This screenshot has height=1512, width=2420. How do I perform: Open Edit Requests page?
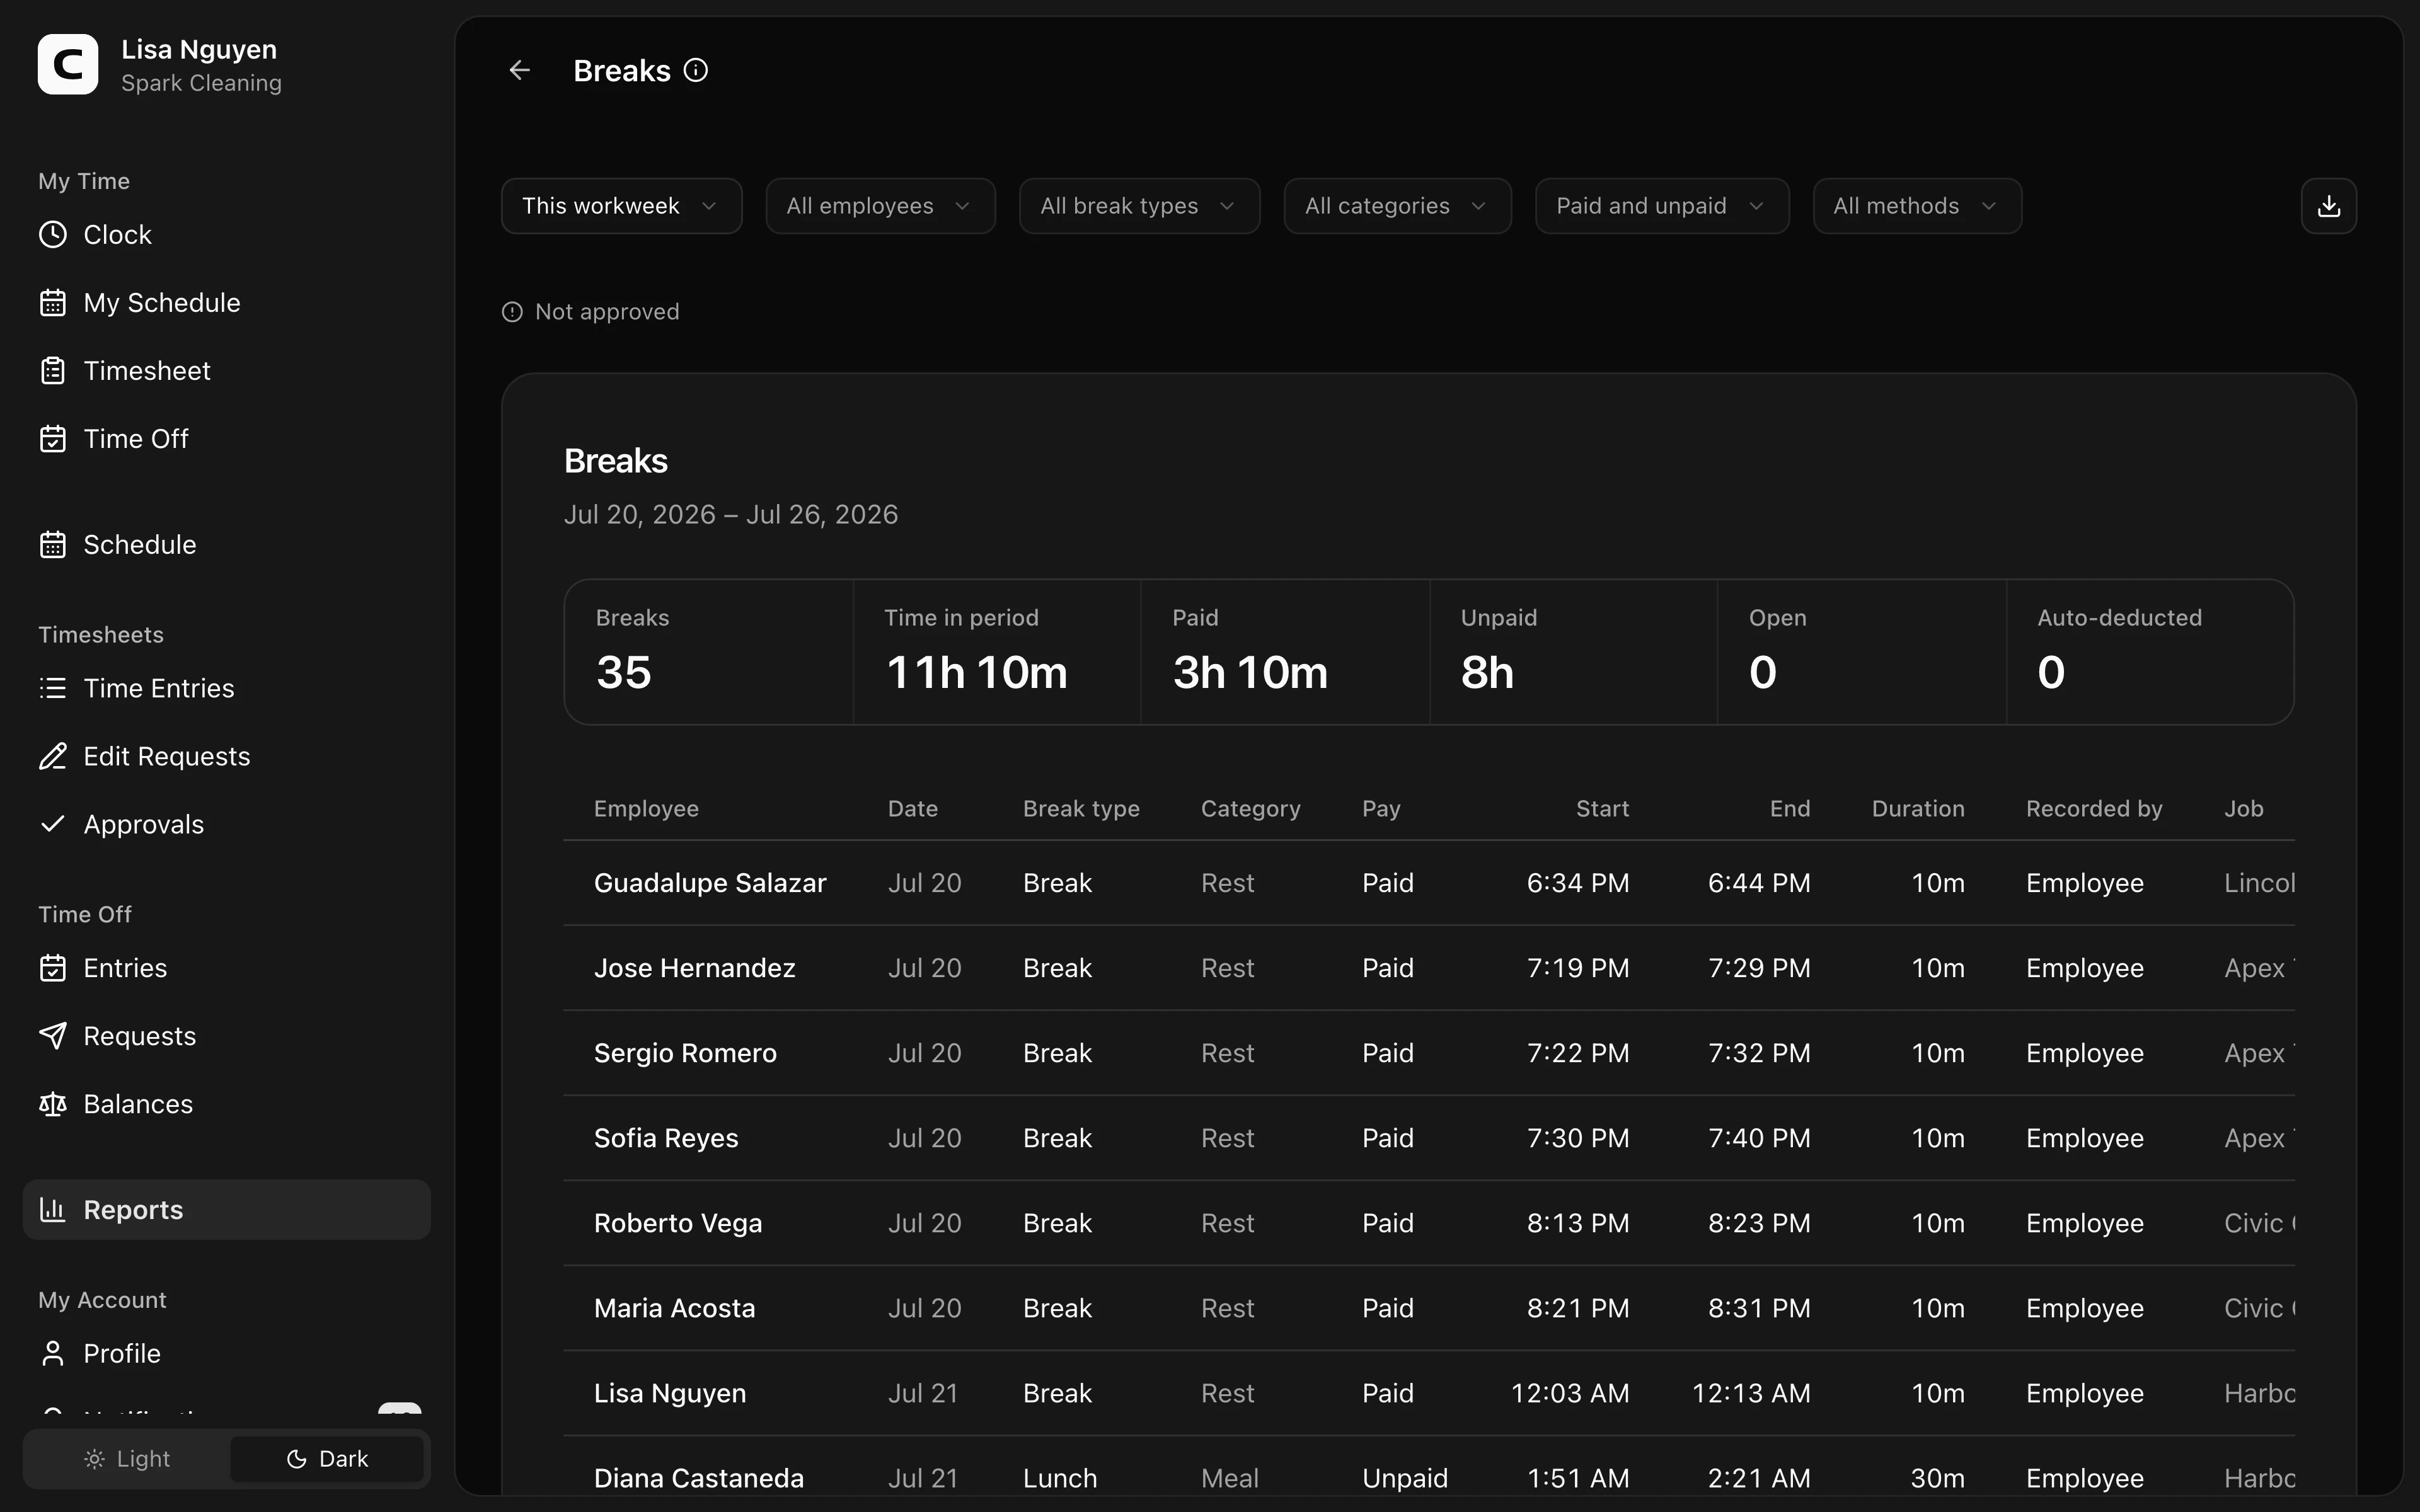point(227,757)
